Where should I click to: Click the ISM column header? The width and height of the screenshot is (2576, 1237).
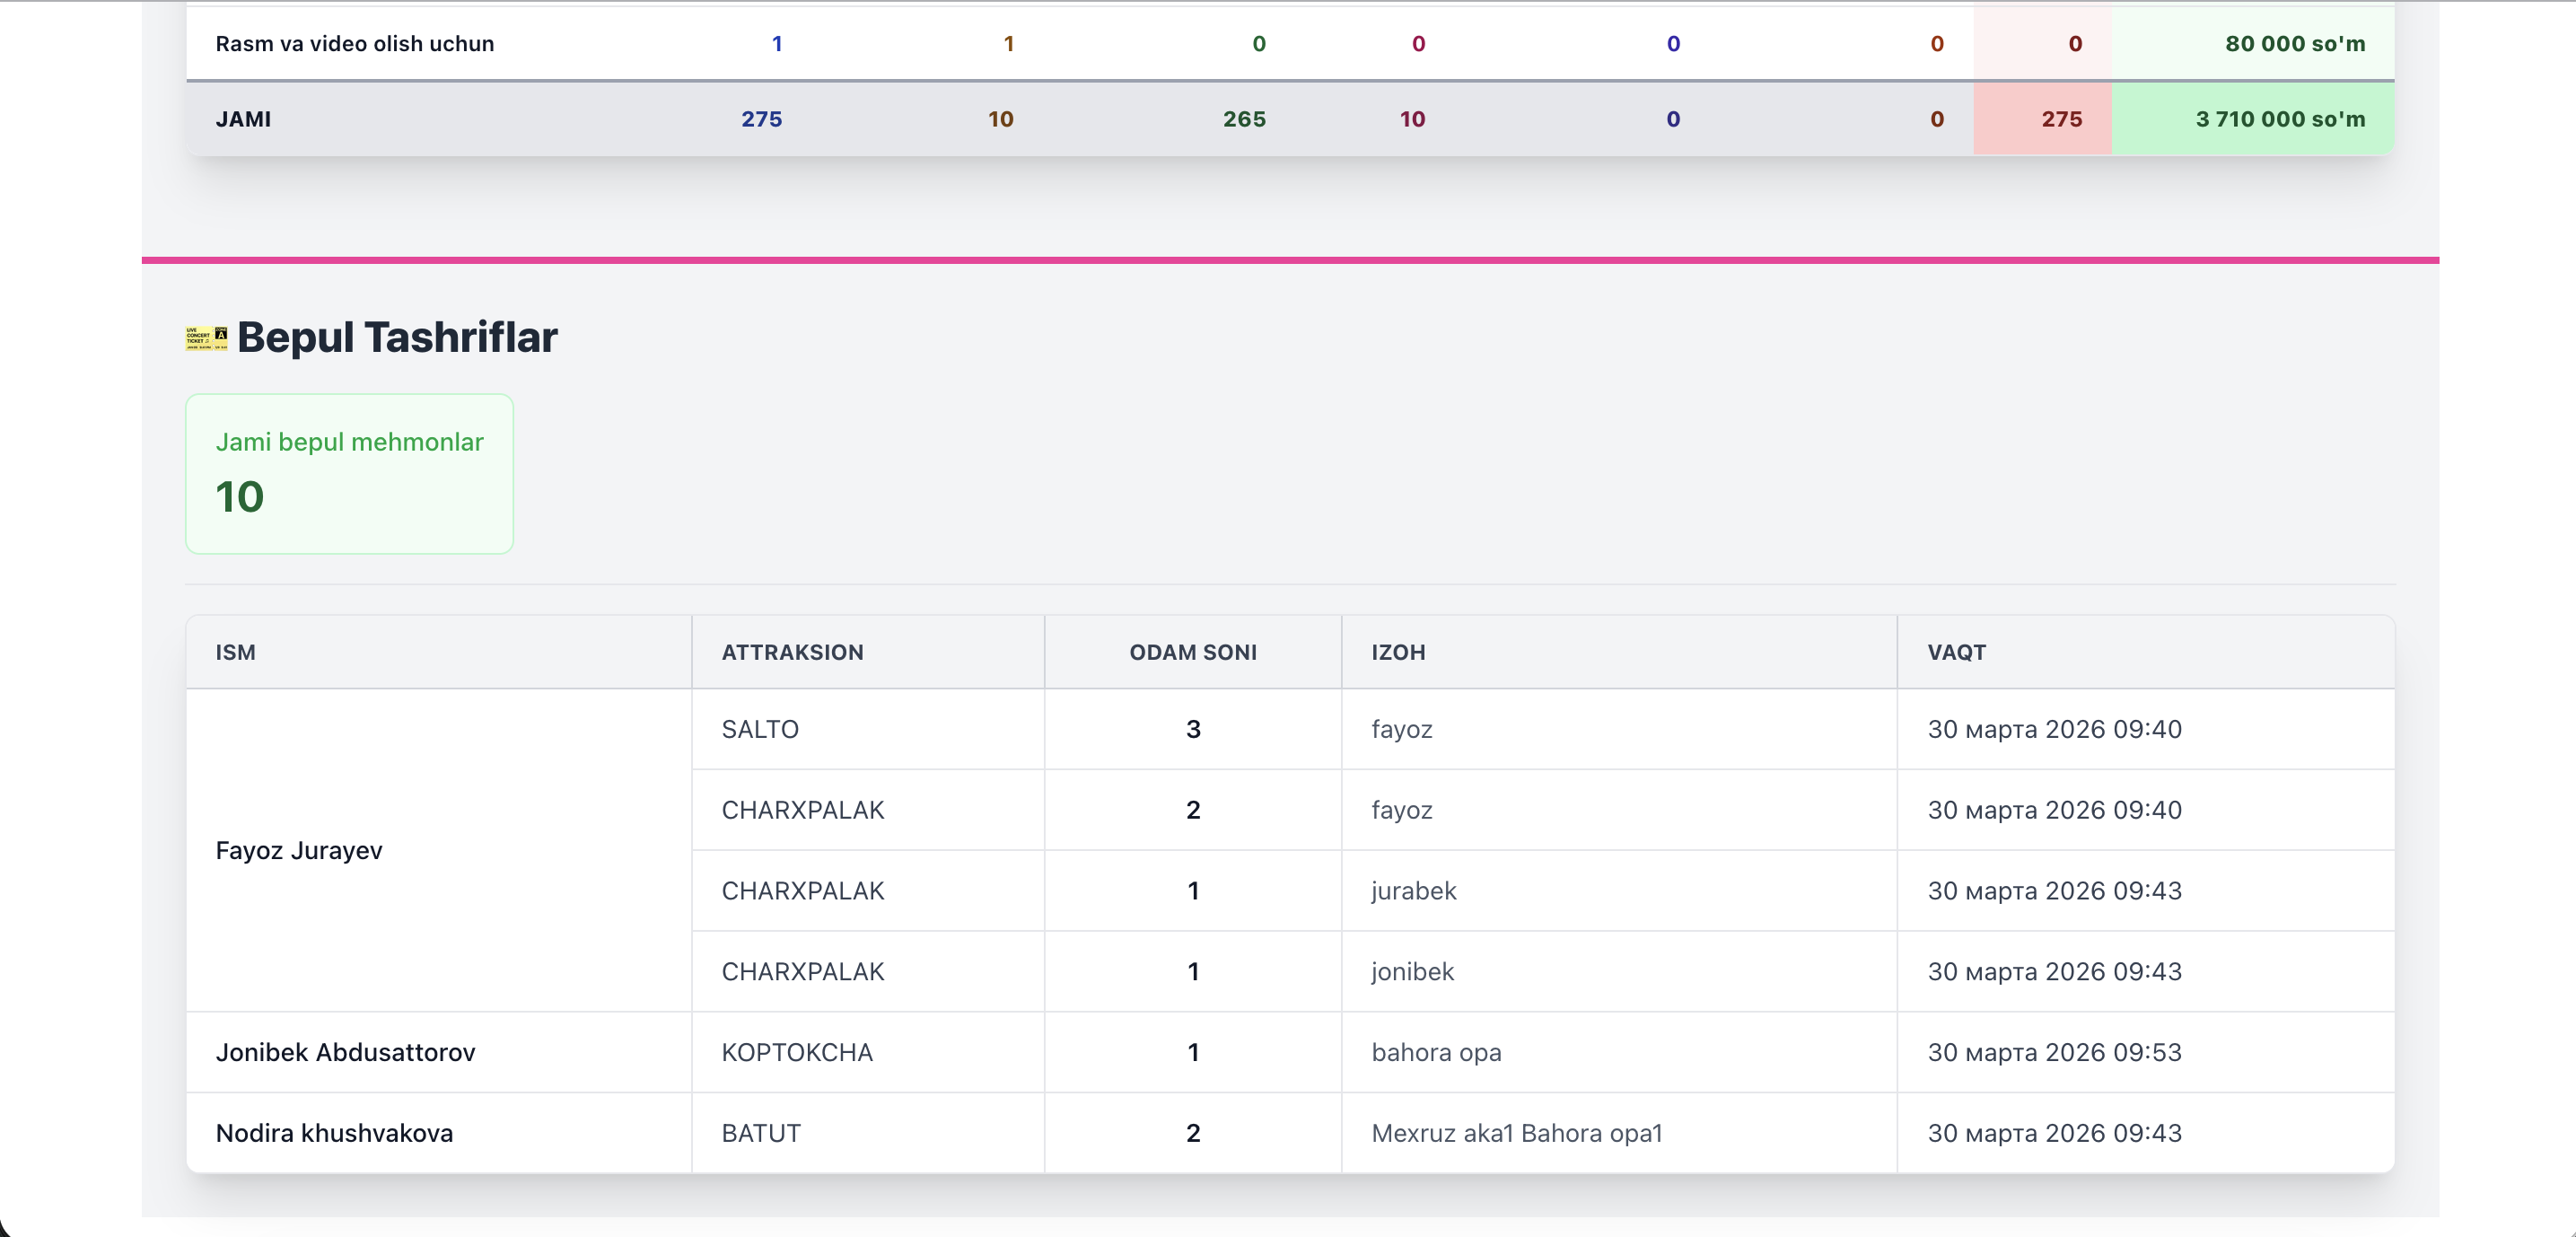[236, 652]
